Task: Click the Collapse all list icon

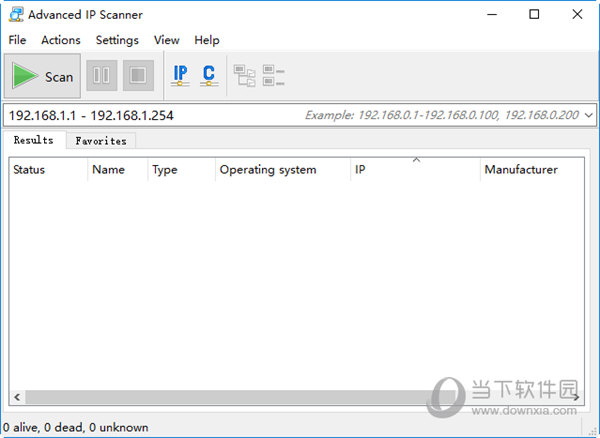Action: 274,75
